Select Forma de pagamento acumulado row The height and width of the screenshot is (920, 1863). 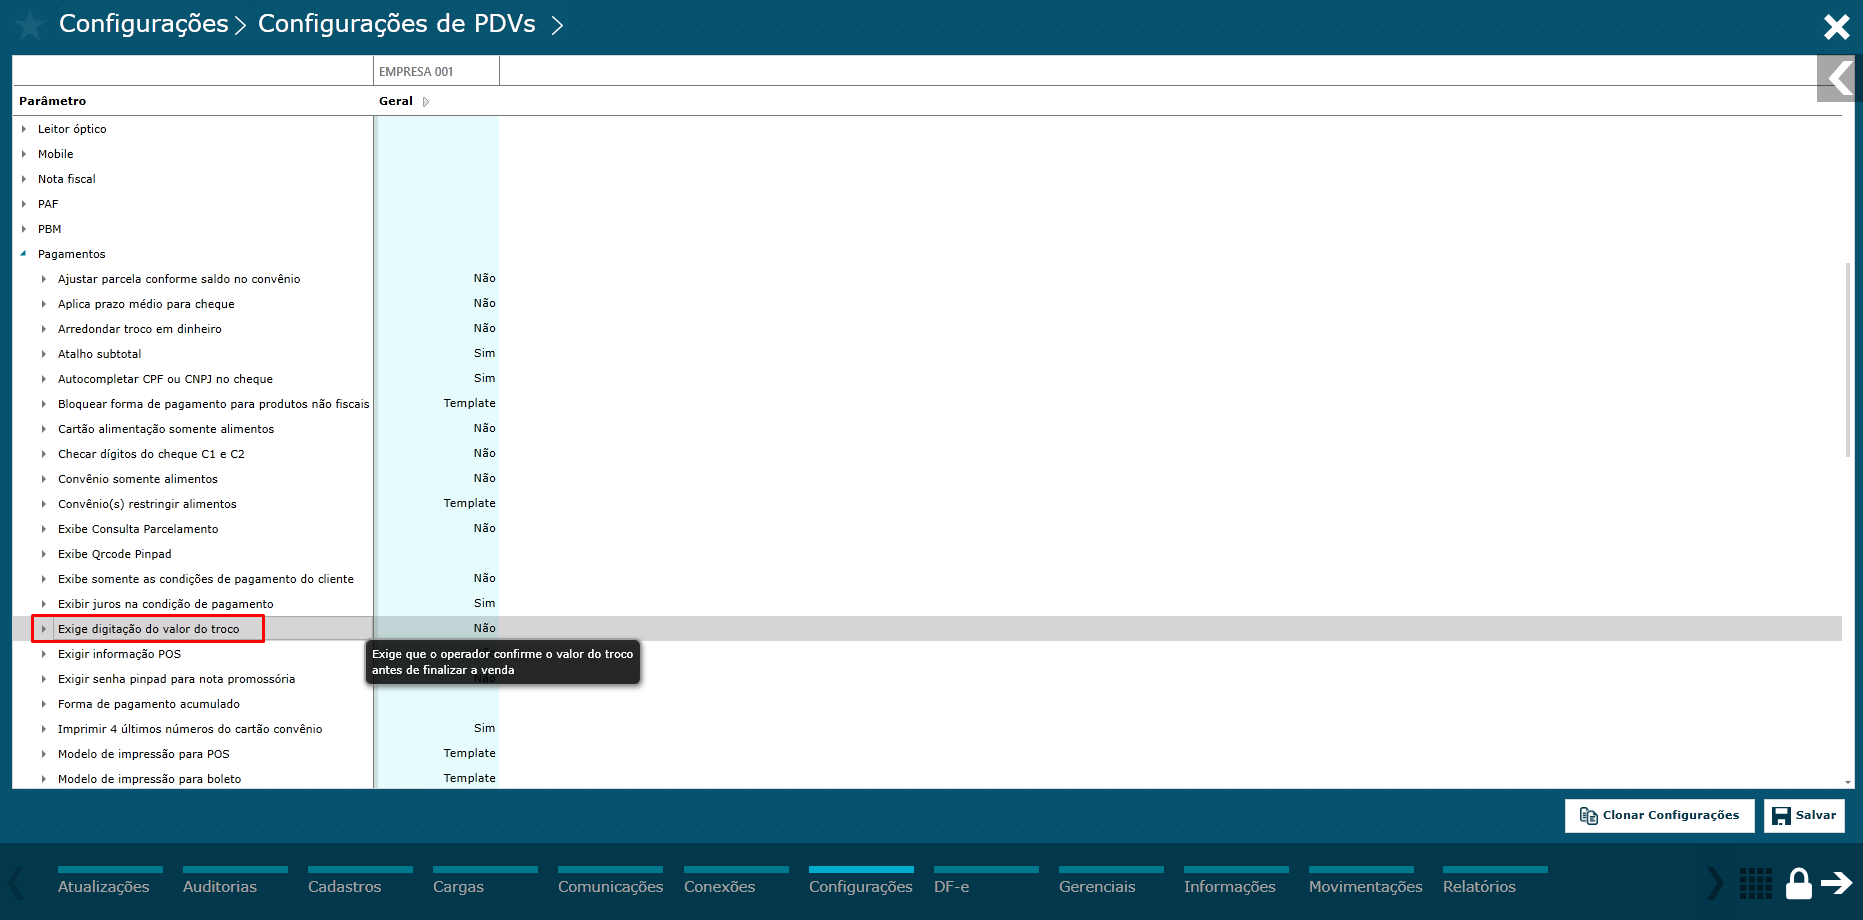pyautogui.click(x=149, y=704)
